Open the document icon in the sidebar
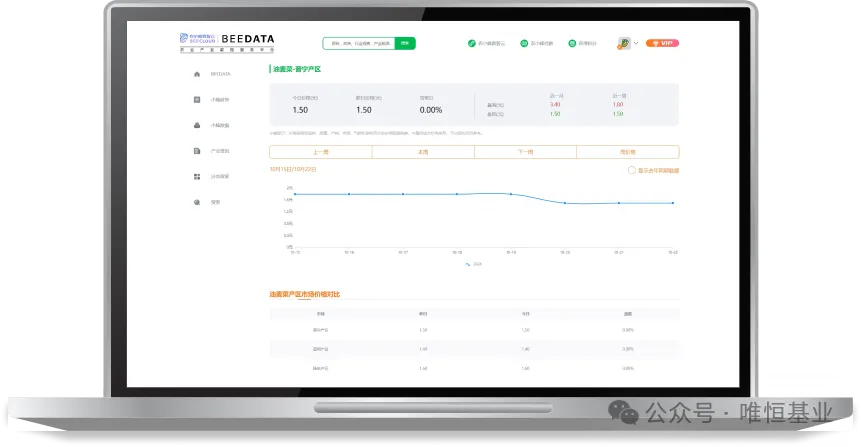Screen dimensions: 861x447 (197, 151)
